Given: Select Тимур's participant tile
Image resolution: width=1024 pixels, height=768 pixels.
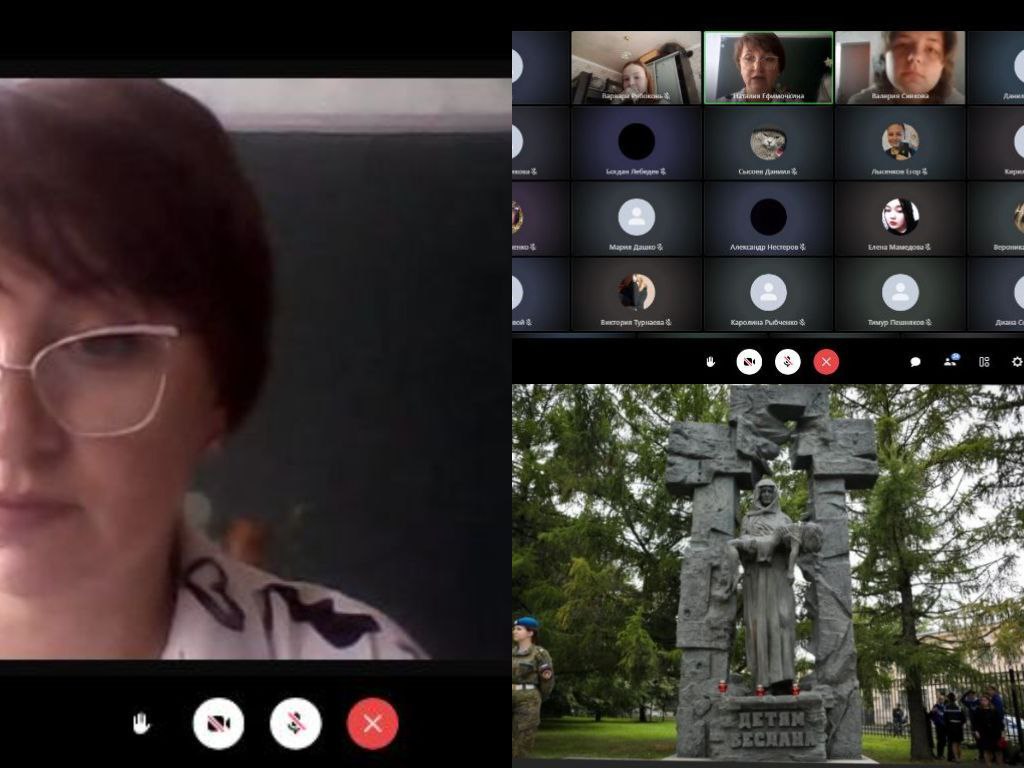Looking at the screenshot, I should 900,294.
